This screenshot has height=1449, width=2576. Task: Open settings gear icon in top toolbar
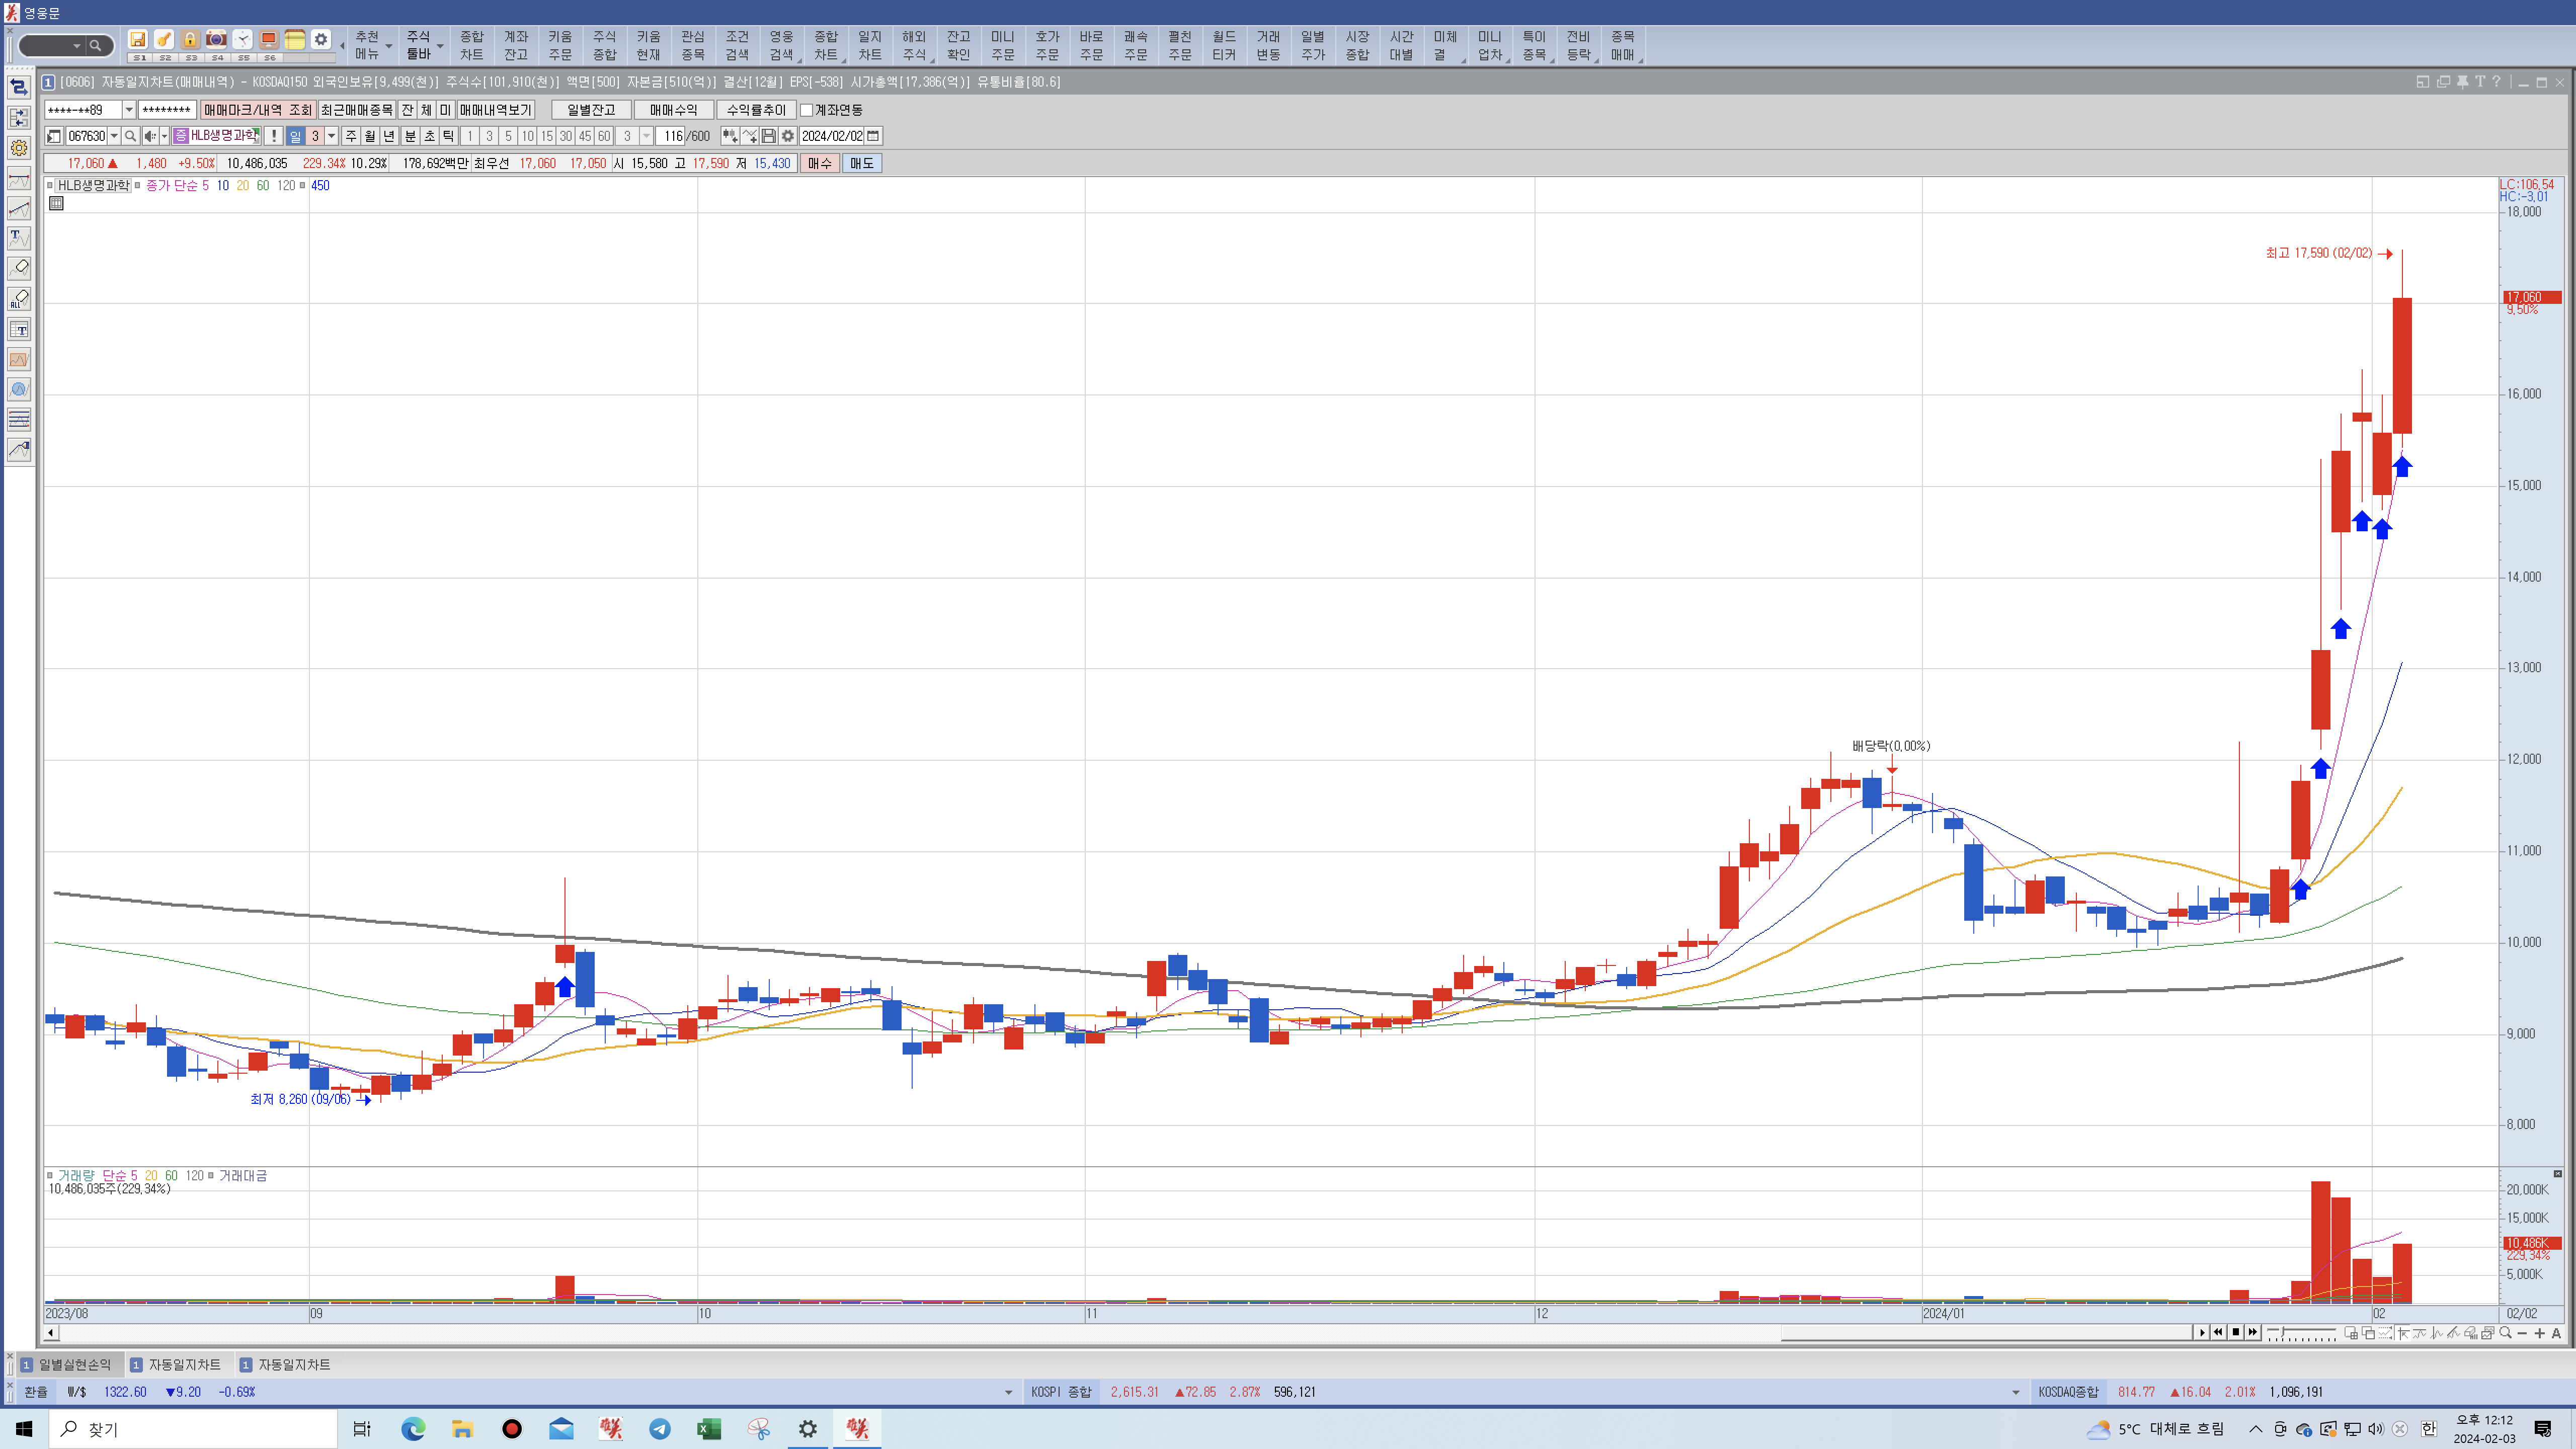tap(321, 40)
